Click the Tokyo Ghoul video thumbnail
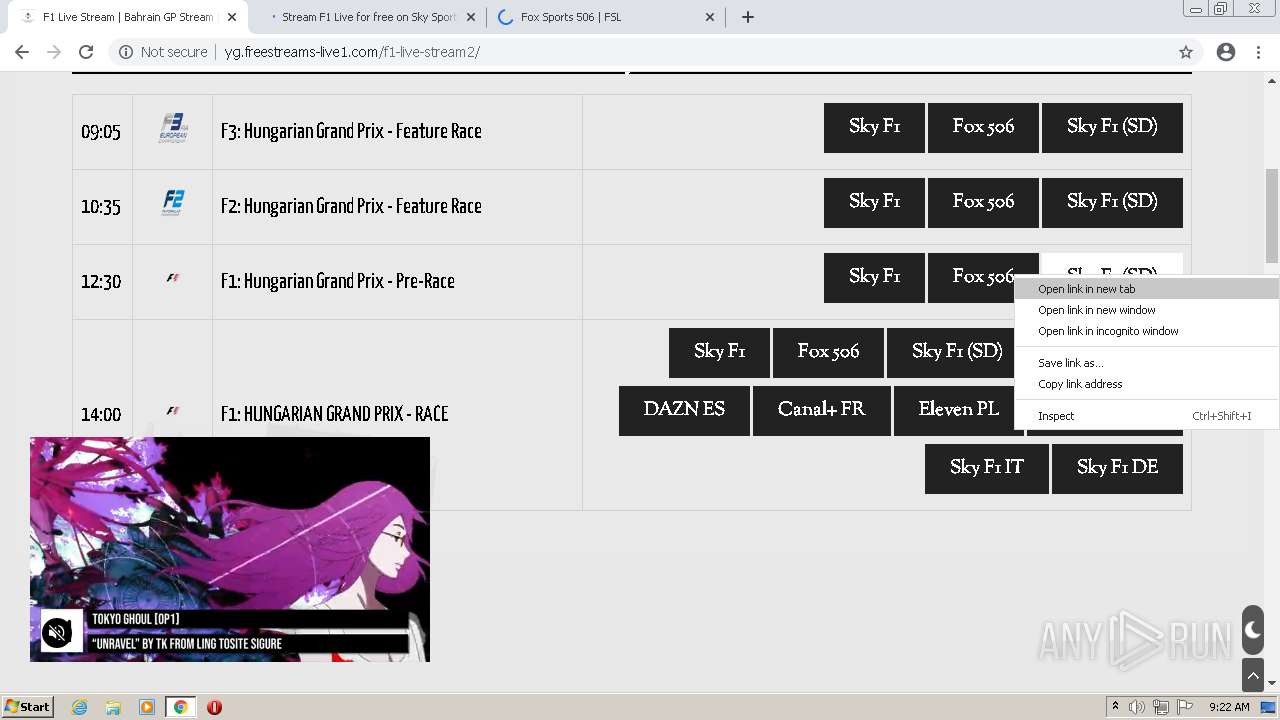The image size is (1280, 720). click(x=230, y=549)
